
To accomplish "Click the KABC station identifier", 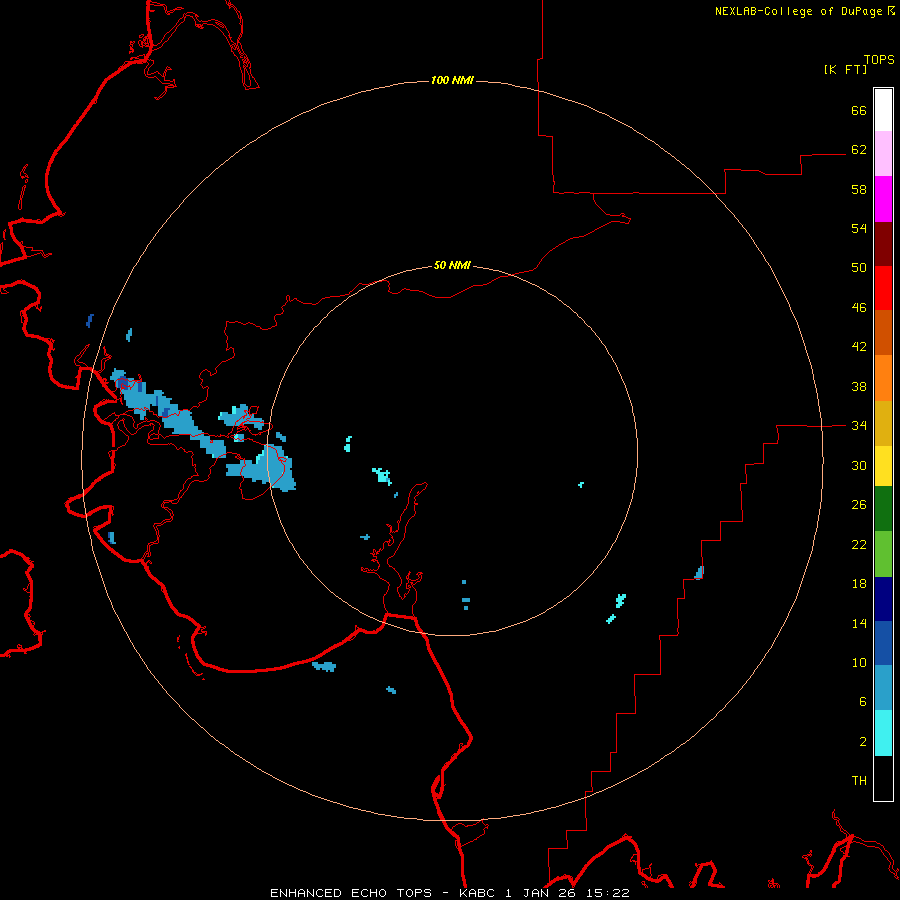I will tap(478, 893).
